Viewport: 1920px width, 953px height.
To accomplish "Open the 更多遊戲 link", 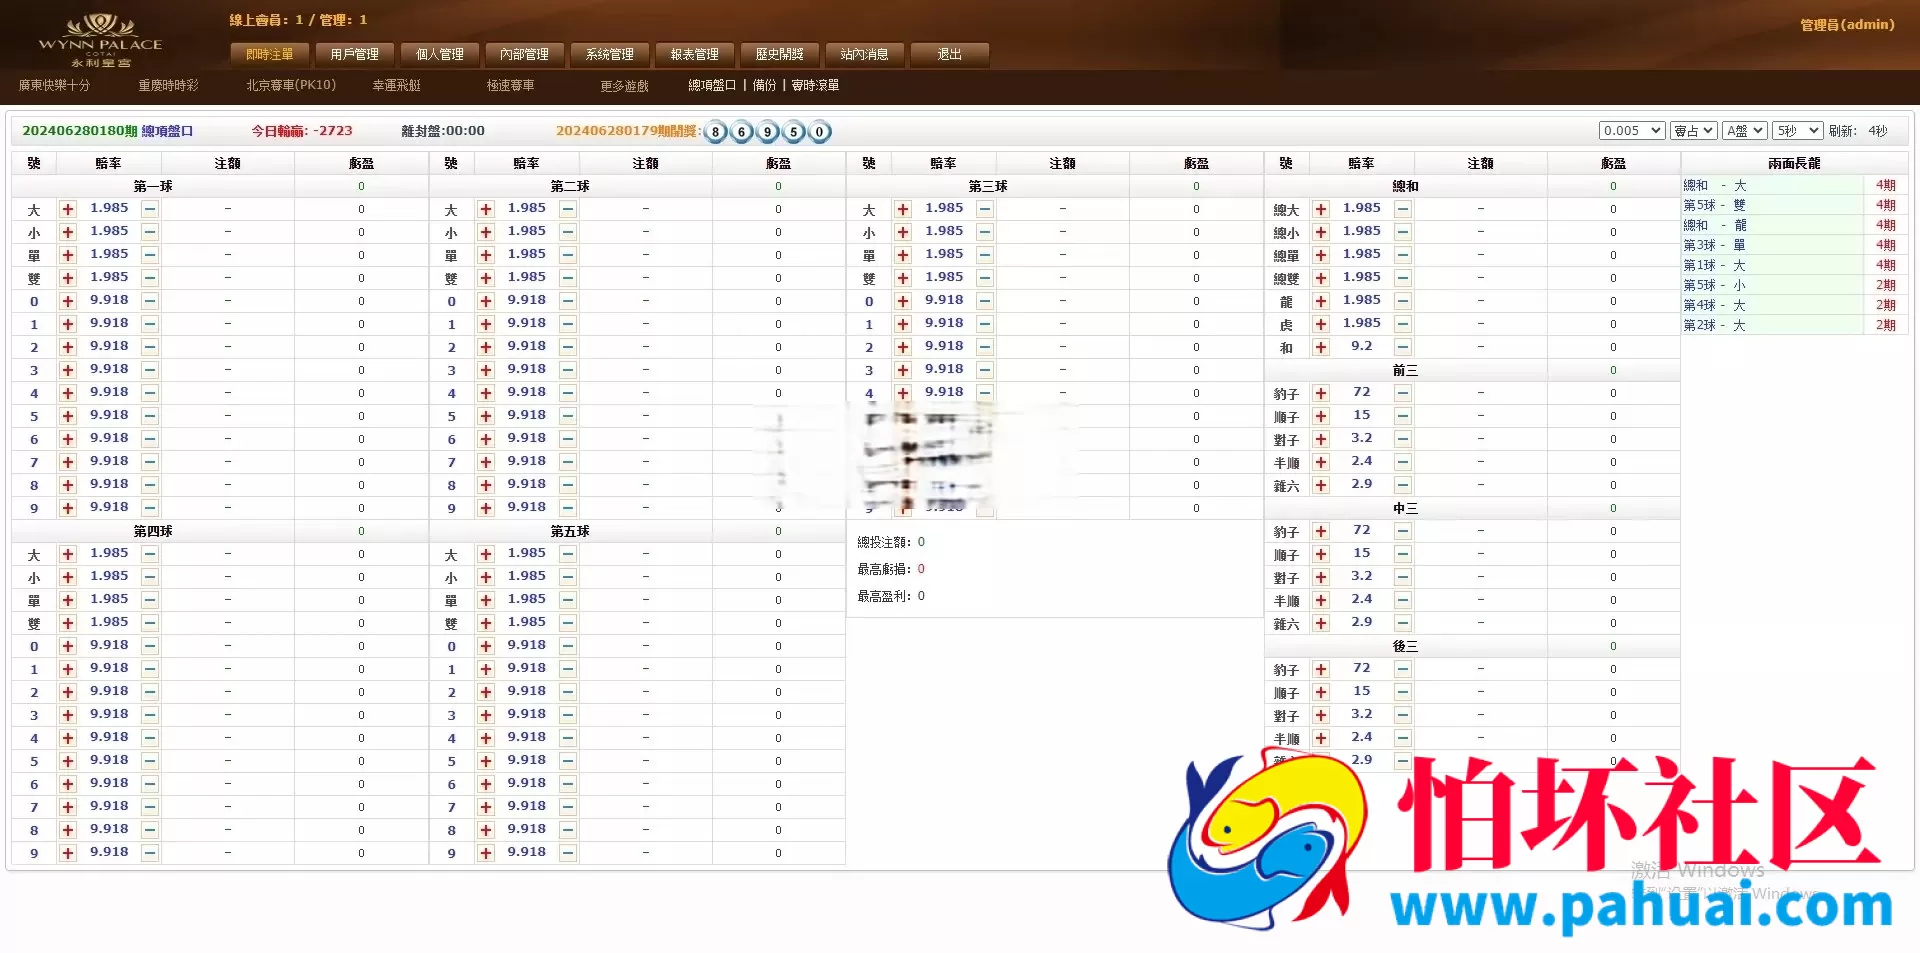I will [x=625, y=86].
